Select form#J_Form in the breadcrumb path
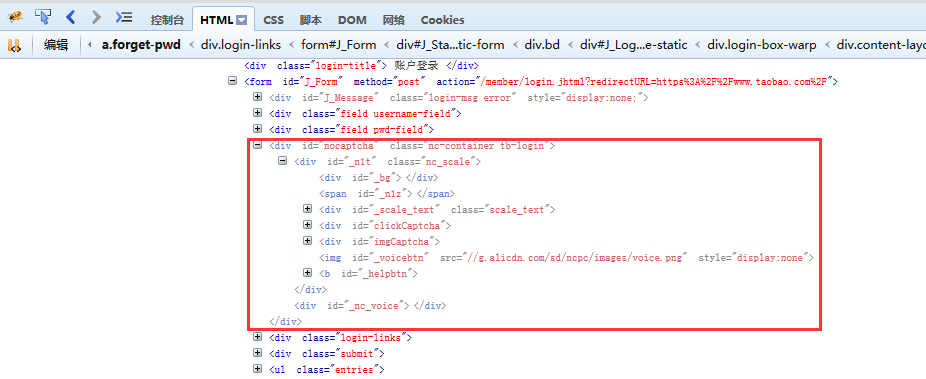926x379 pixels. coord(338,45)
